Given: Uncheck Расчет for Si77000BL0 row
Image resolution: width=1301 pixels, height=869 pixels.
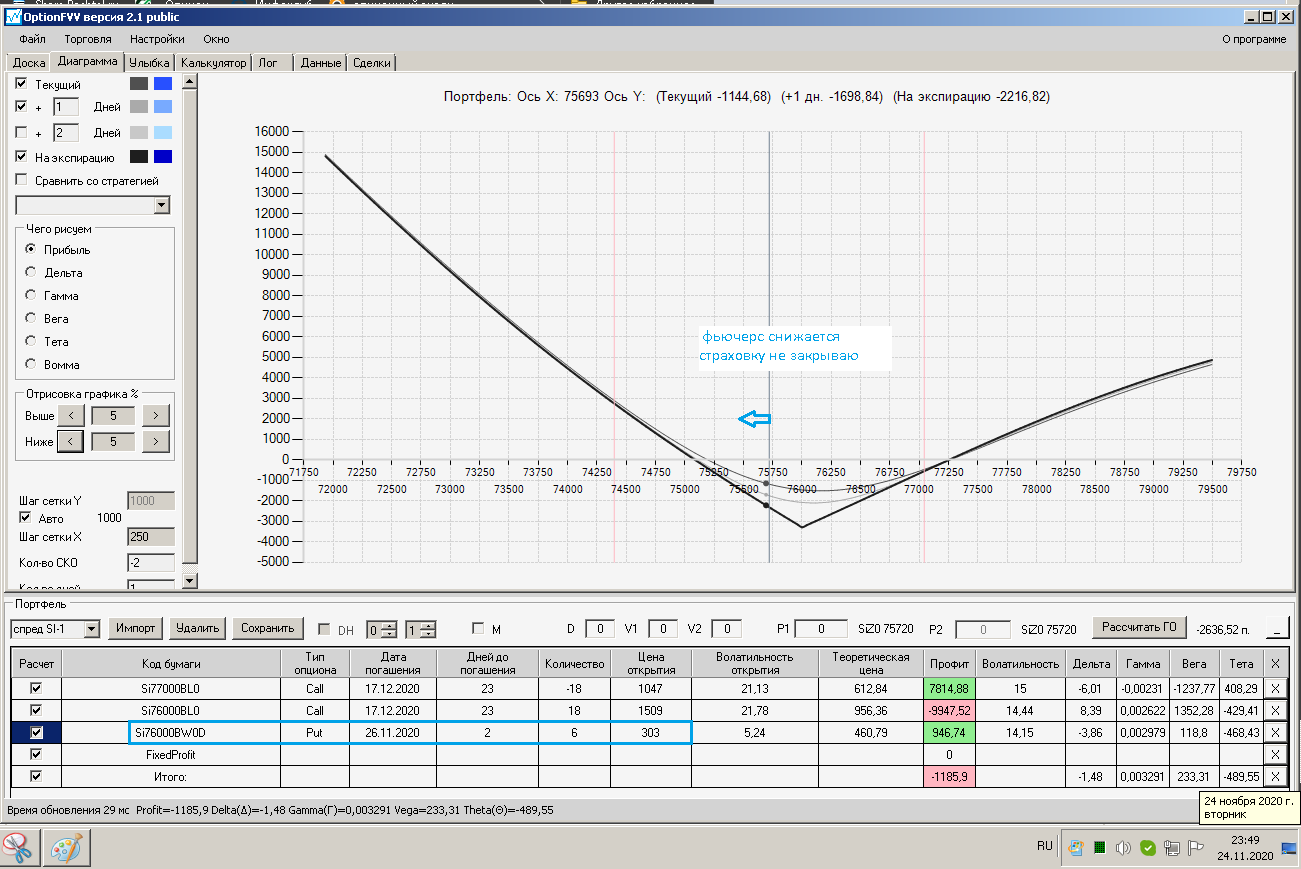Looking at the screenshot, I should pos(37,688).
